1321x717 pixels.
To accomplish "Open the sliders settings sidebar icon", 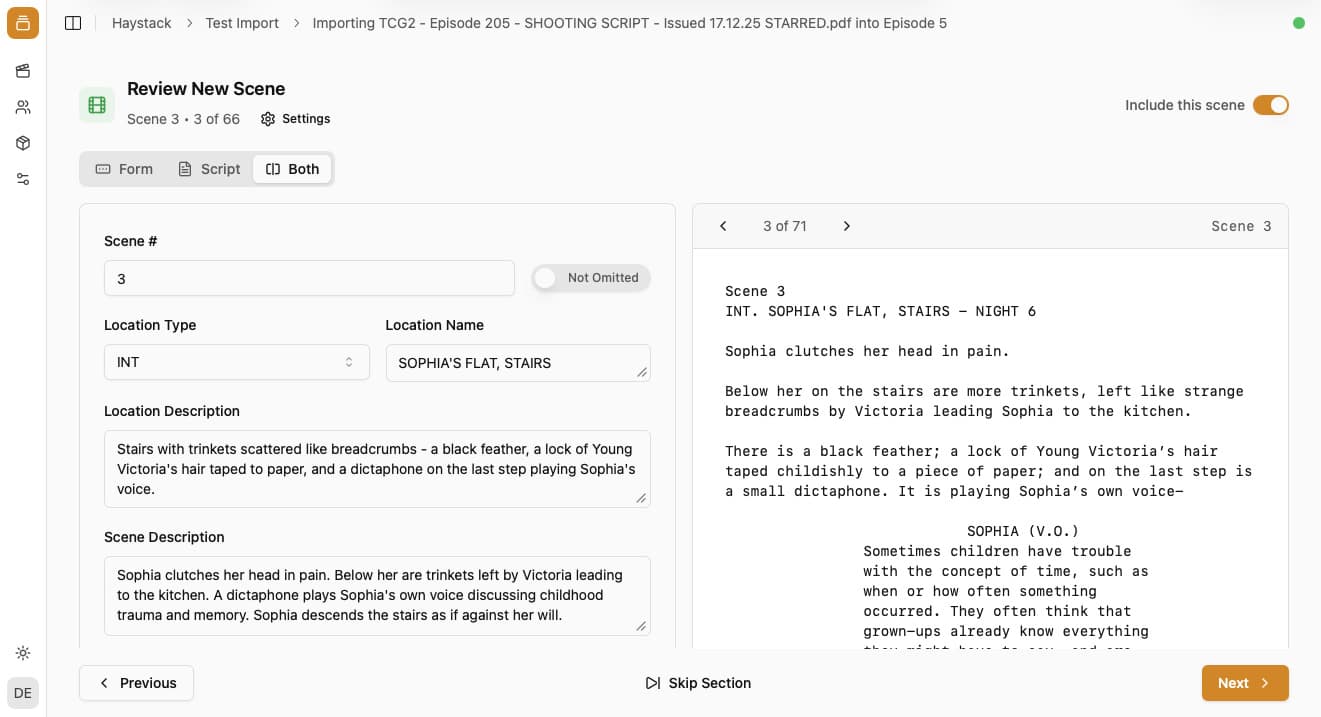I will coord(23,179).
